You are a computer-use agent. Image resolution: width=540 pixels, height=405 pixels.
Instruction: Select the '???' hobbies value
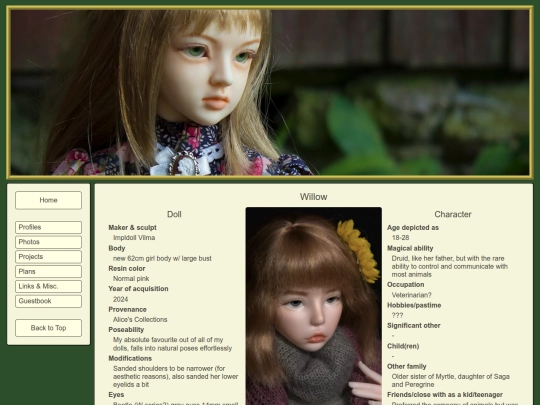(x=397, y=315)
